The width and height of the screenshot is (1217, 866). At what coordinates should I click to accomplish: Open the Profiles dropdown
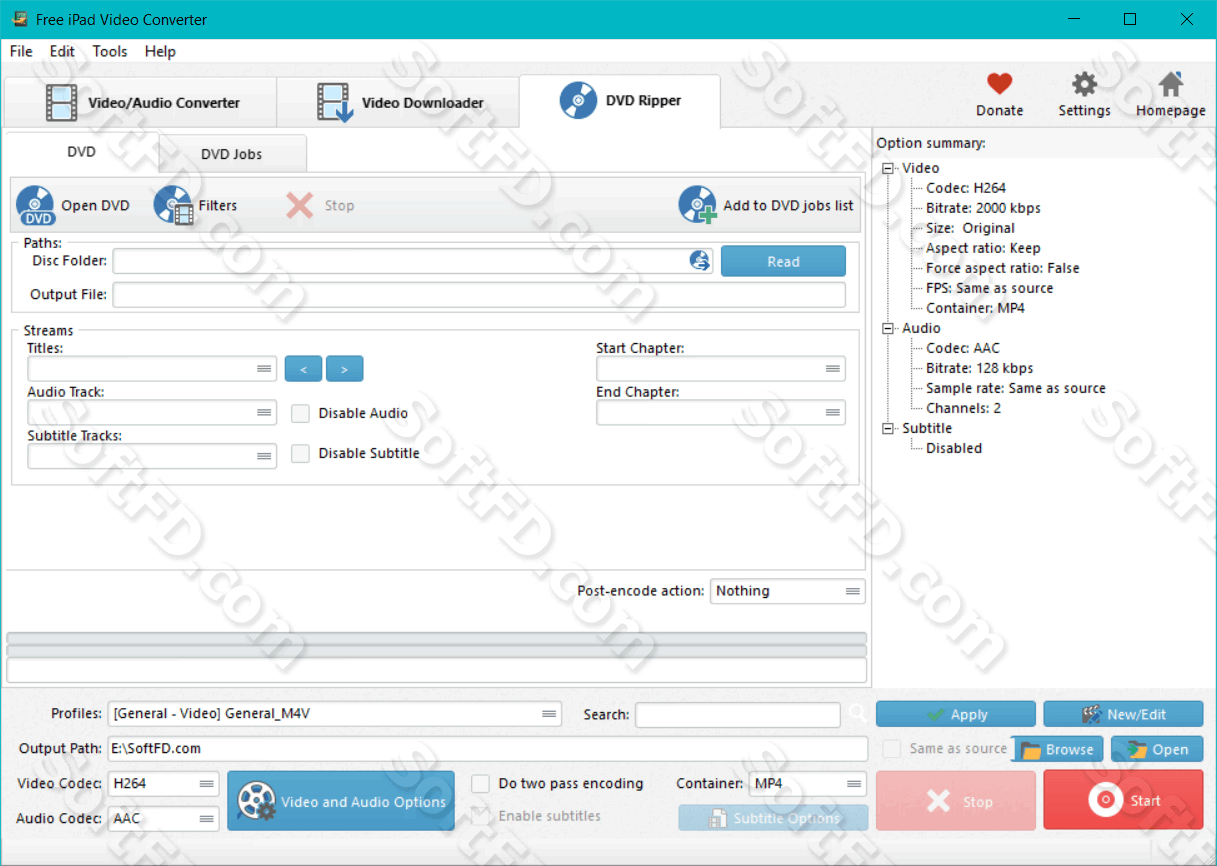point(335,714)
